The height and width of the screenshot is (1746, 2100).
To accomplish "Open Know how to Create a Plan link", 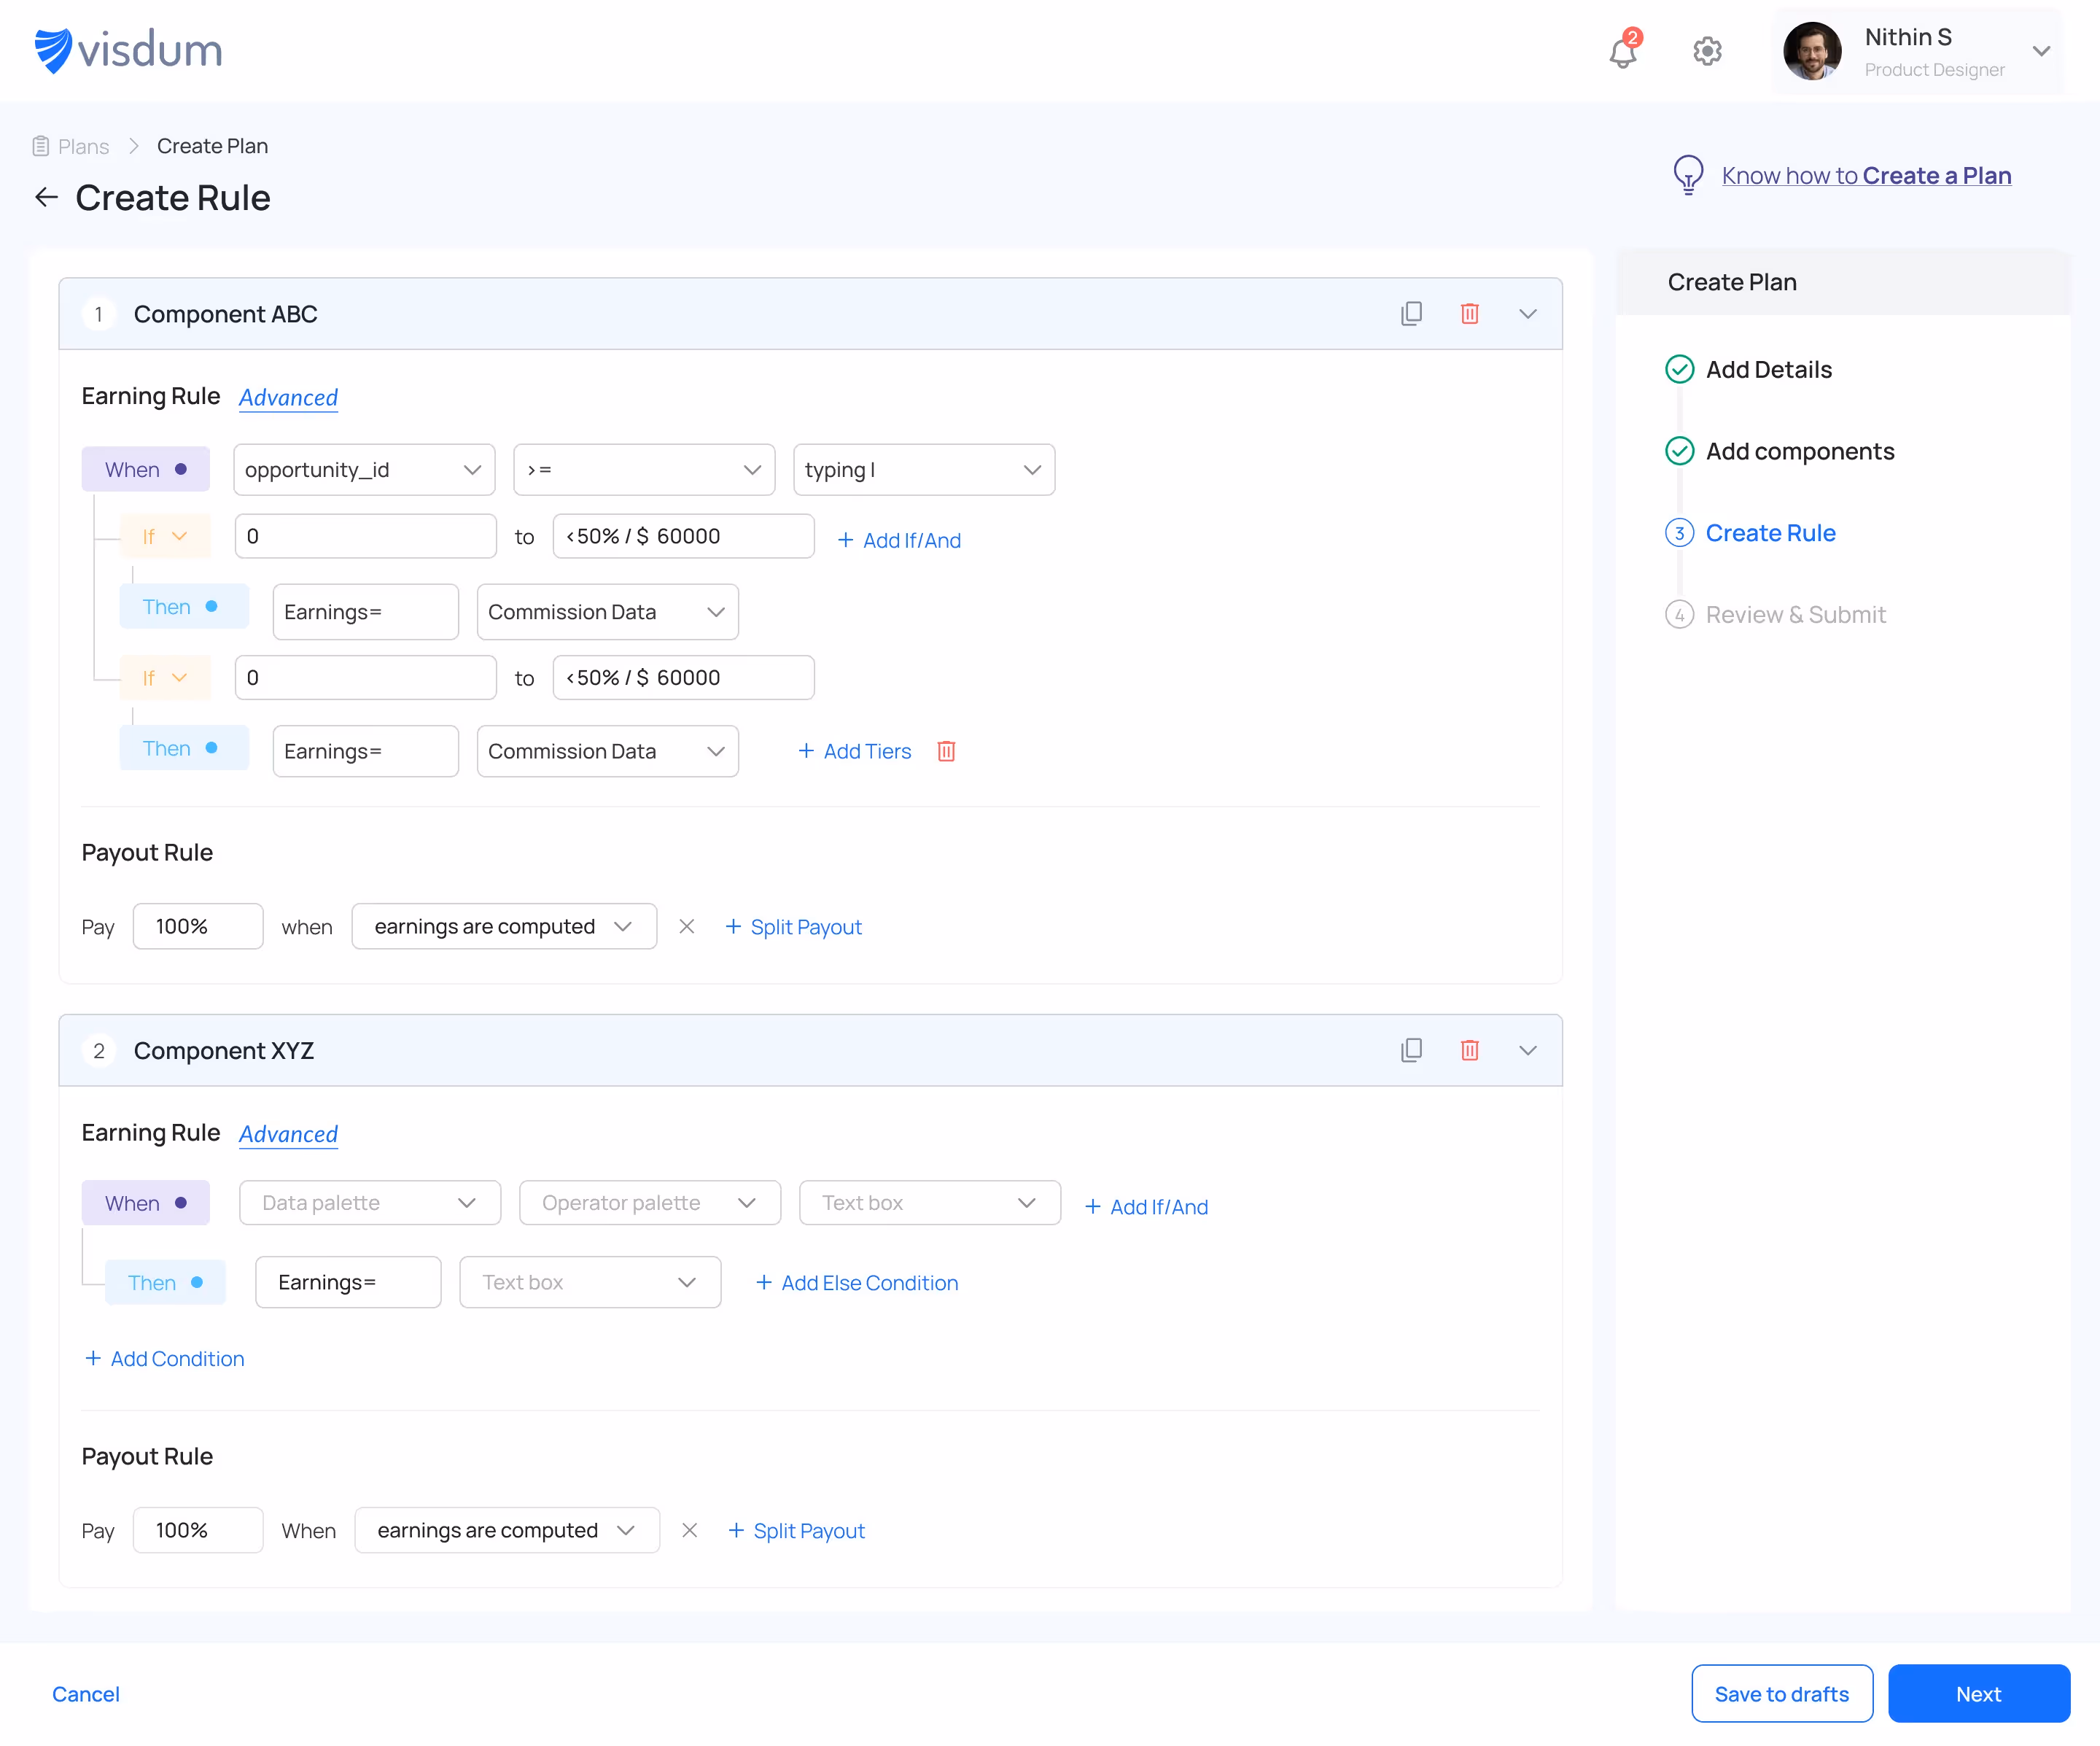I will click(x=1865, y=176).
